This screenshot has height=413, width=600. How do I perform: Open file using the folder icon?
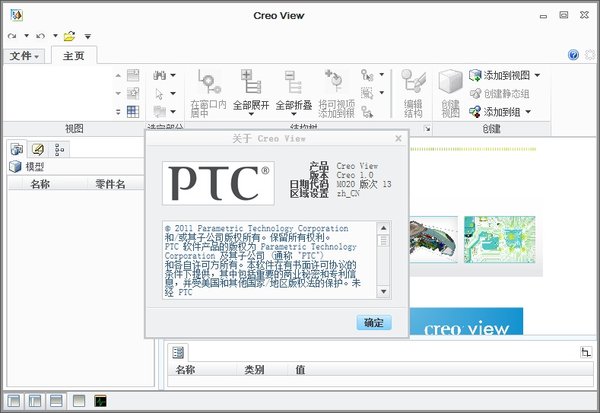[70, 36]
